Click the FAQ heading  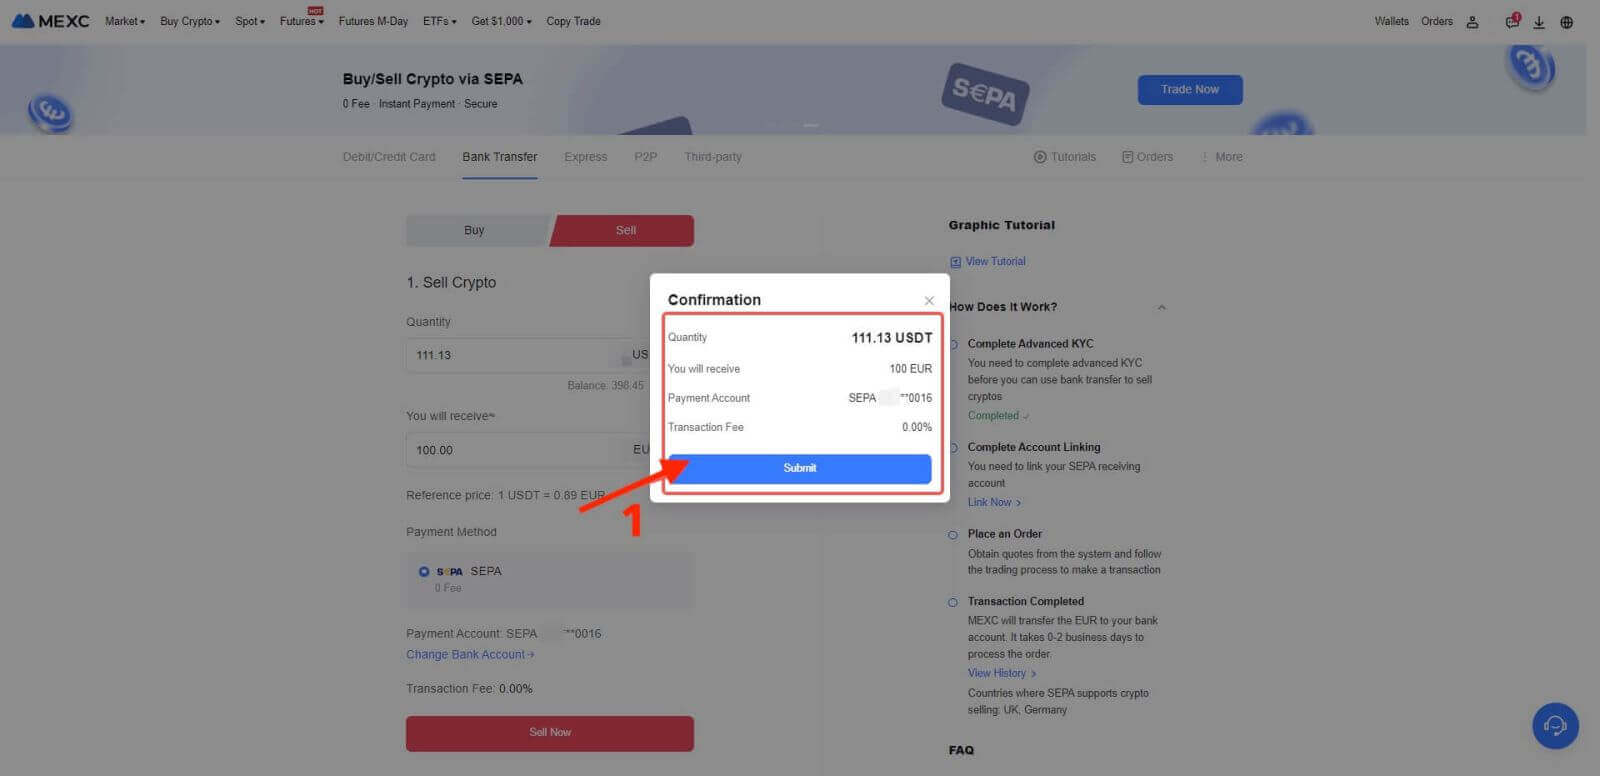point(961,750)
